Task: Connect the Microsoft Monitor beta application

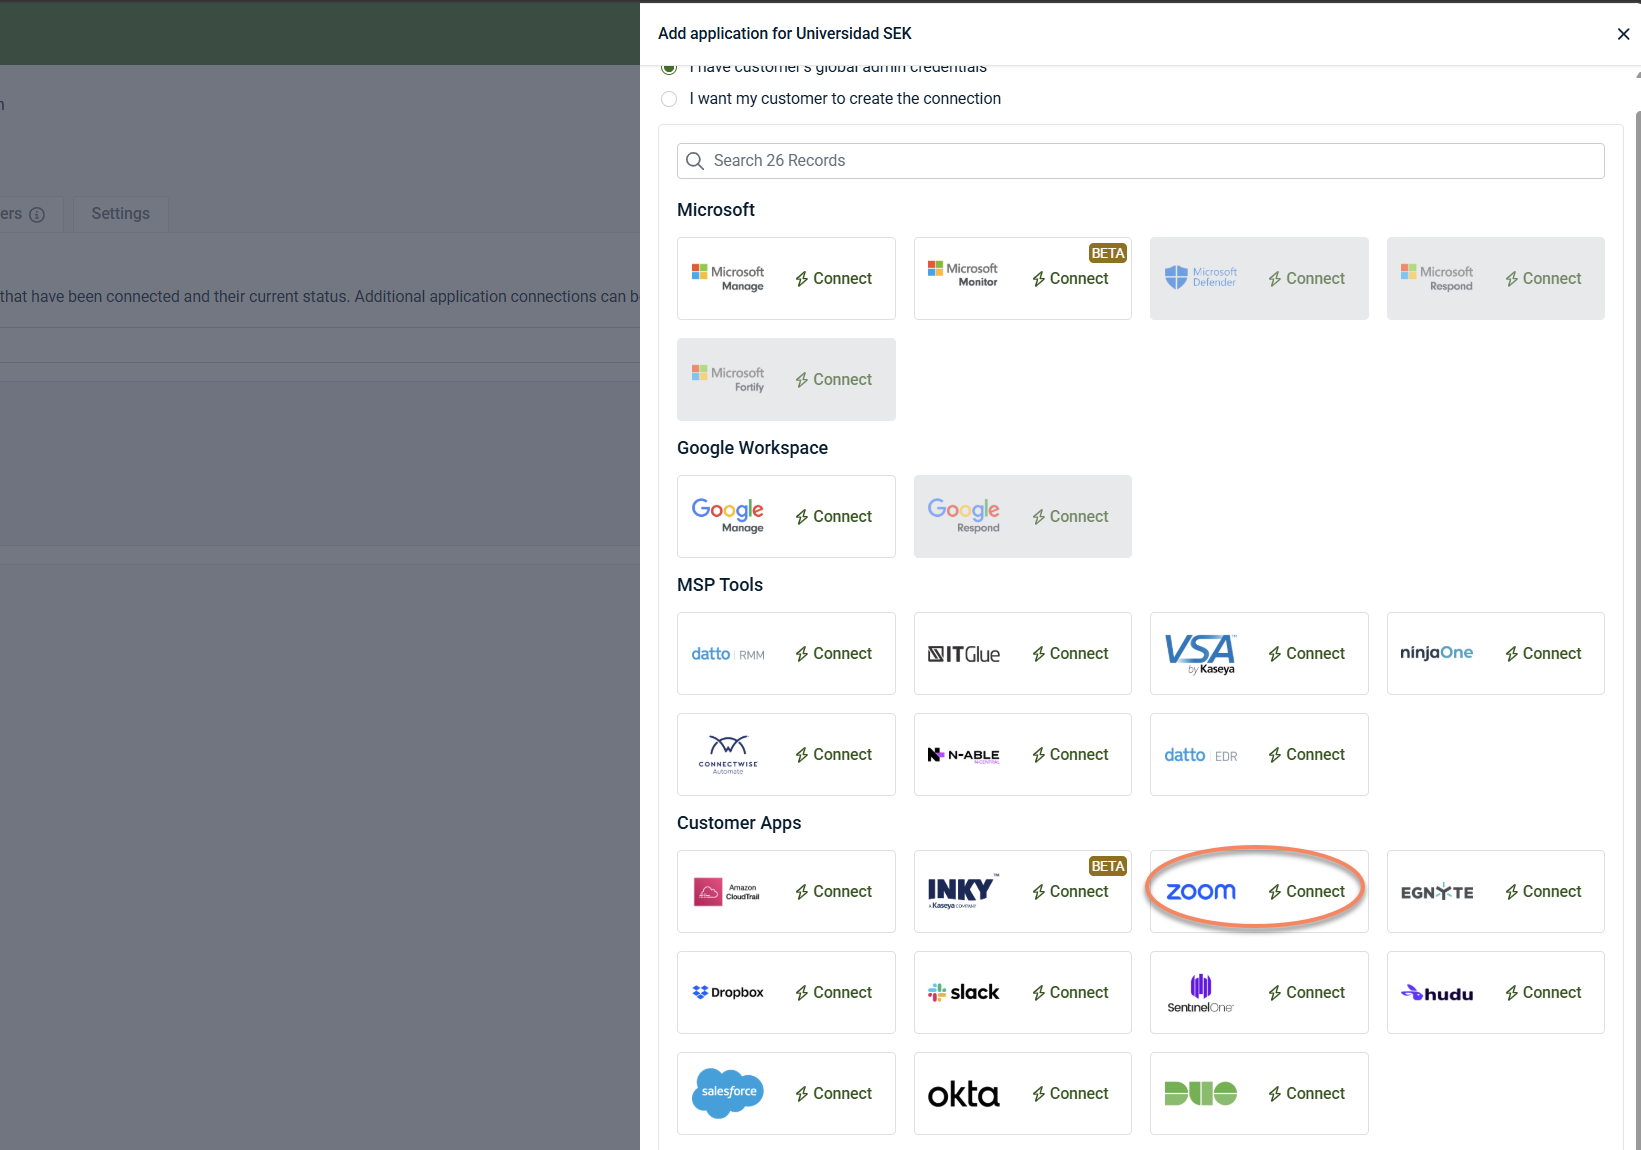Action: coord(1070,279)
